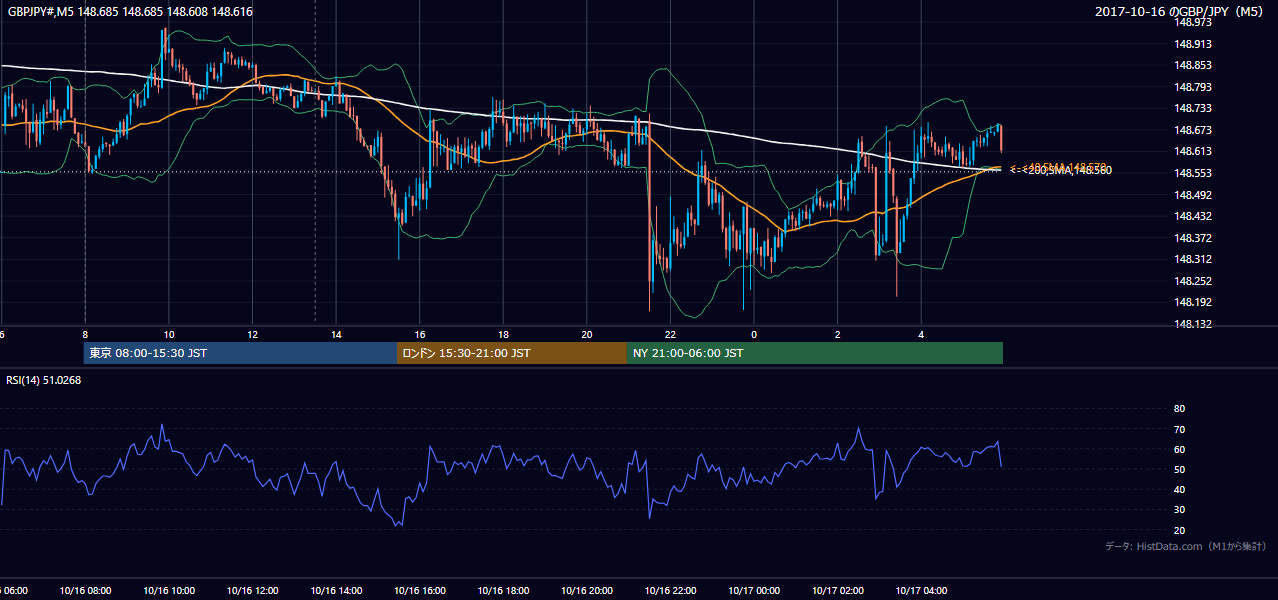Screen dimensions: 1278x600
Task: Click the RSI scale value 40
Action: tap(1179, 489)
